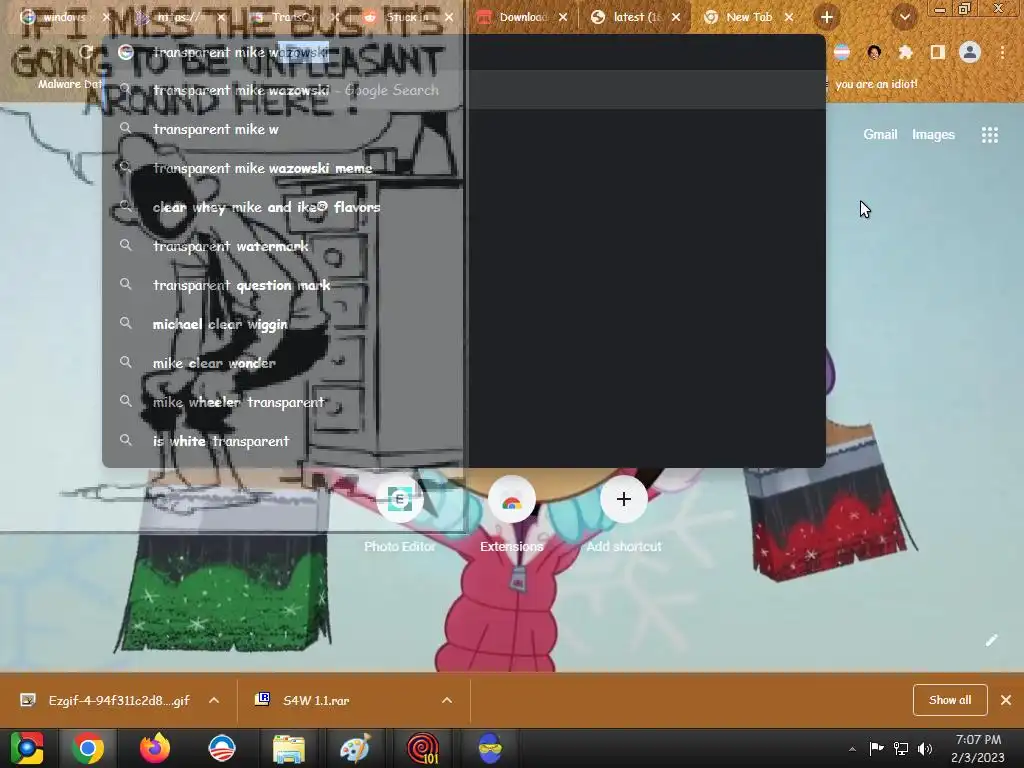The height and width of the screenshot is (768, 1024).
Task: Open the blue masked face taskbar icon
Action: [490, 748]
